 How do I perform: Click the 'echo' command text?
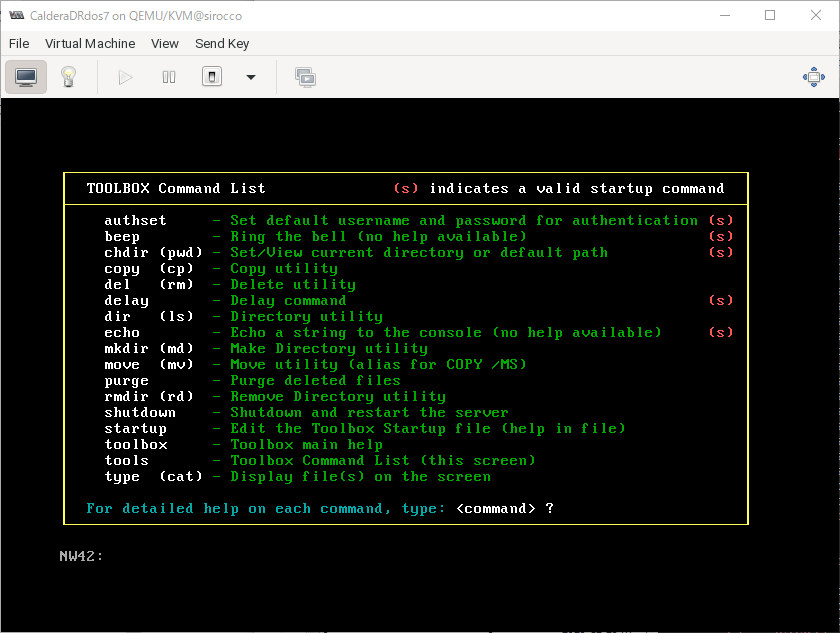[122, 333]
